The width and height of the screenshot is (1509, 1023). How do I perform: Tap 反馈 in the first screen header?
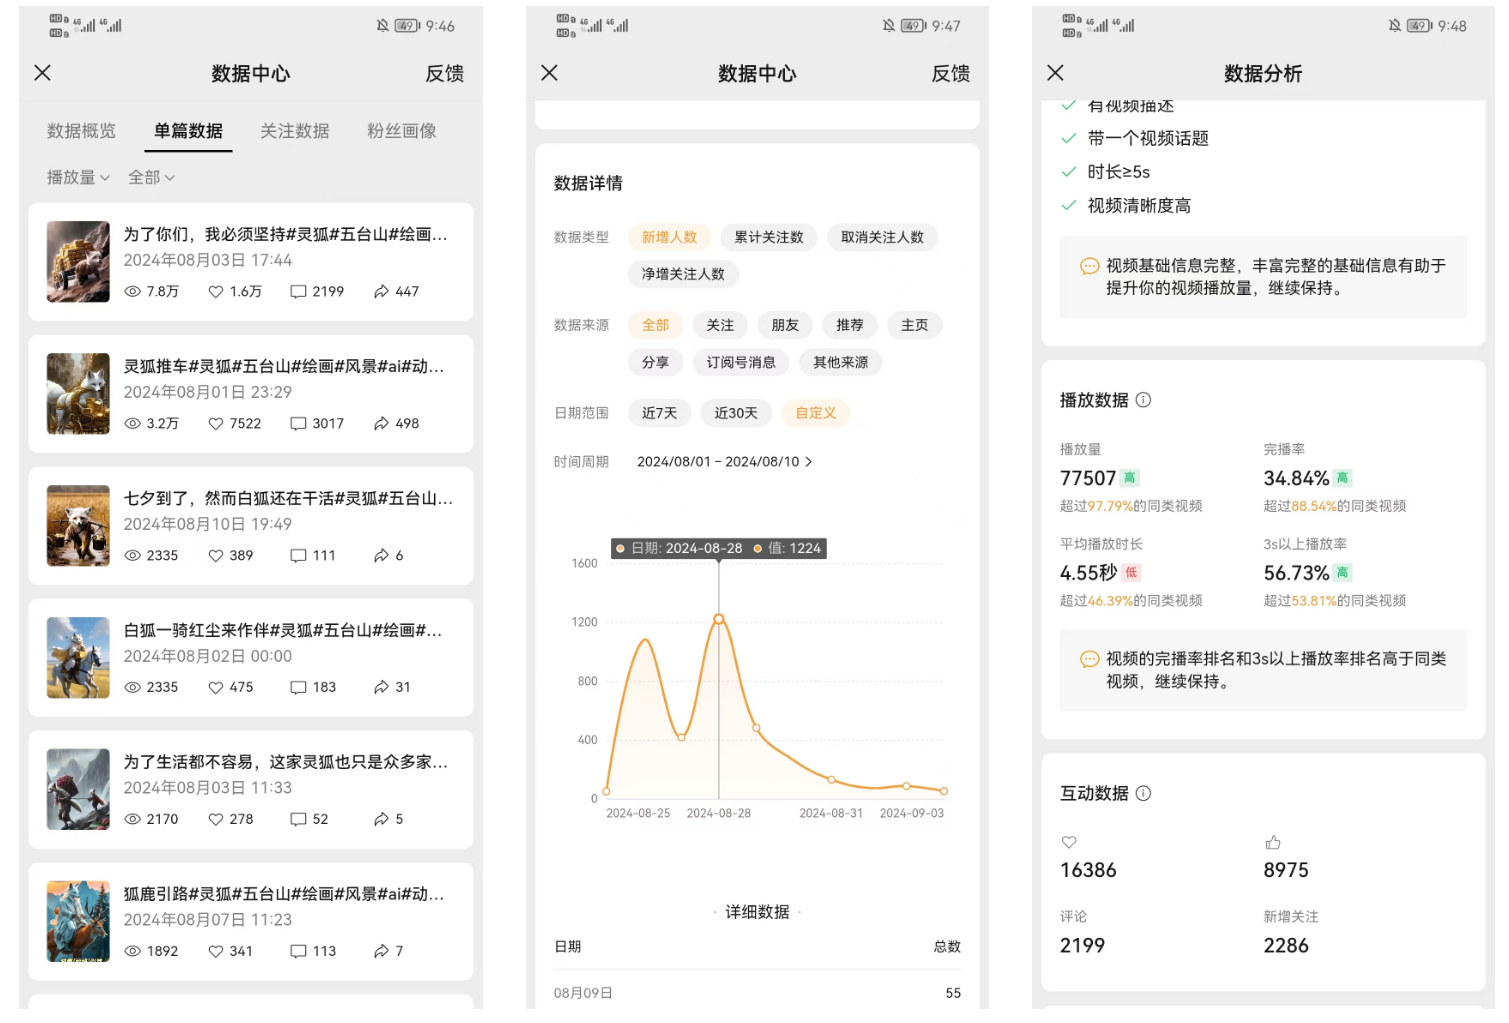pos(444,74)
